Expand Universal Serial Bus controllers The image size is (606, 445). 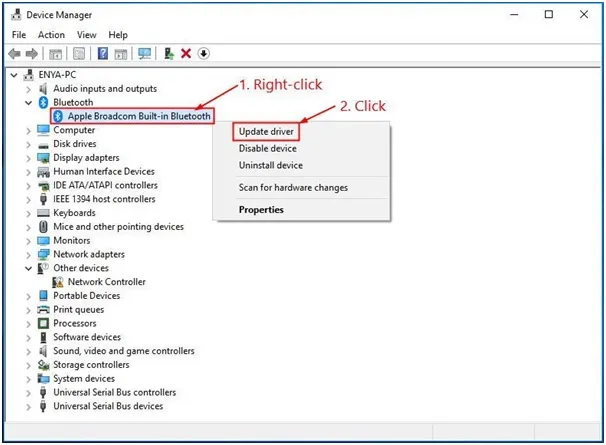point(28,393)
